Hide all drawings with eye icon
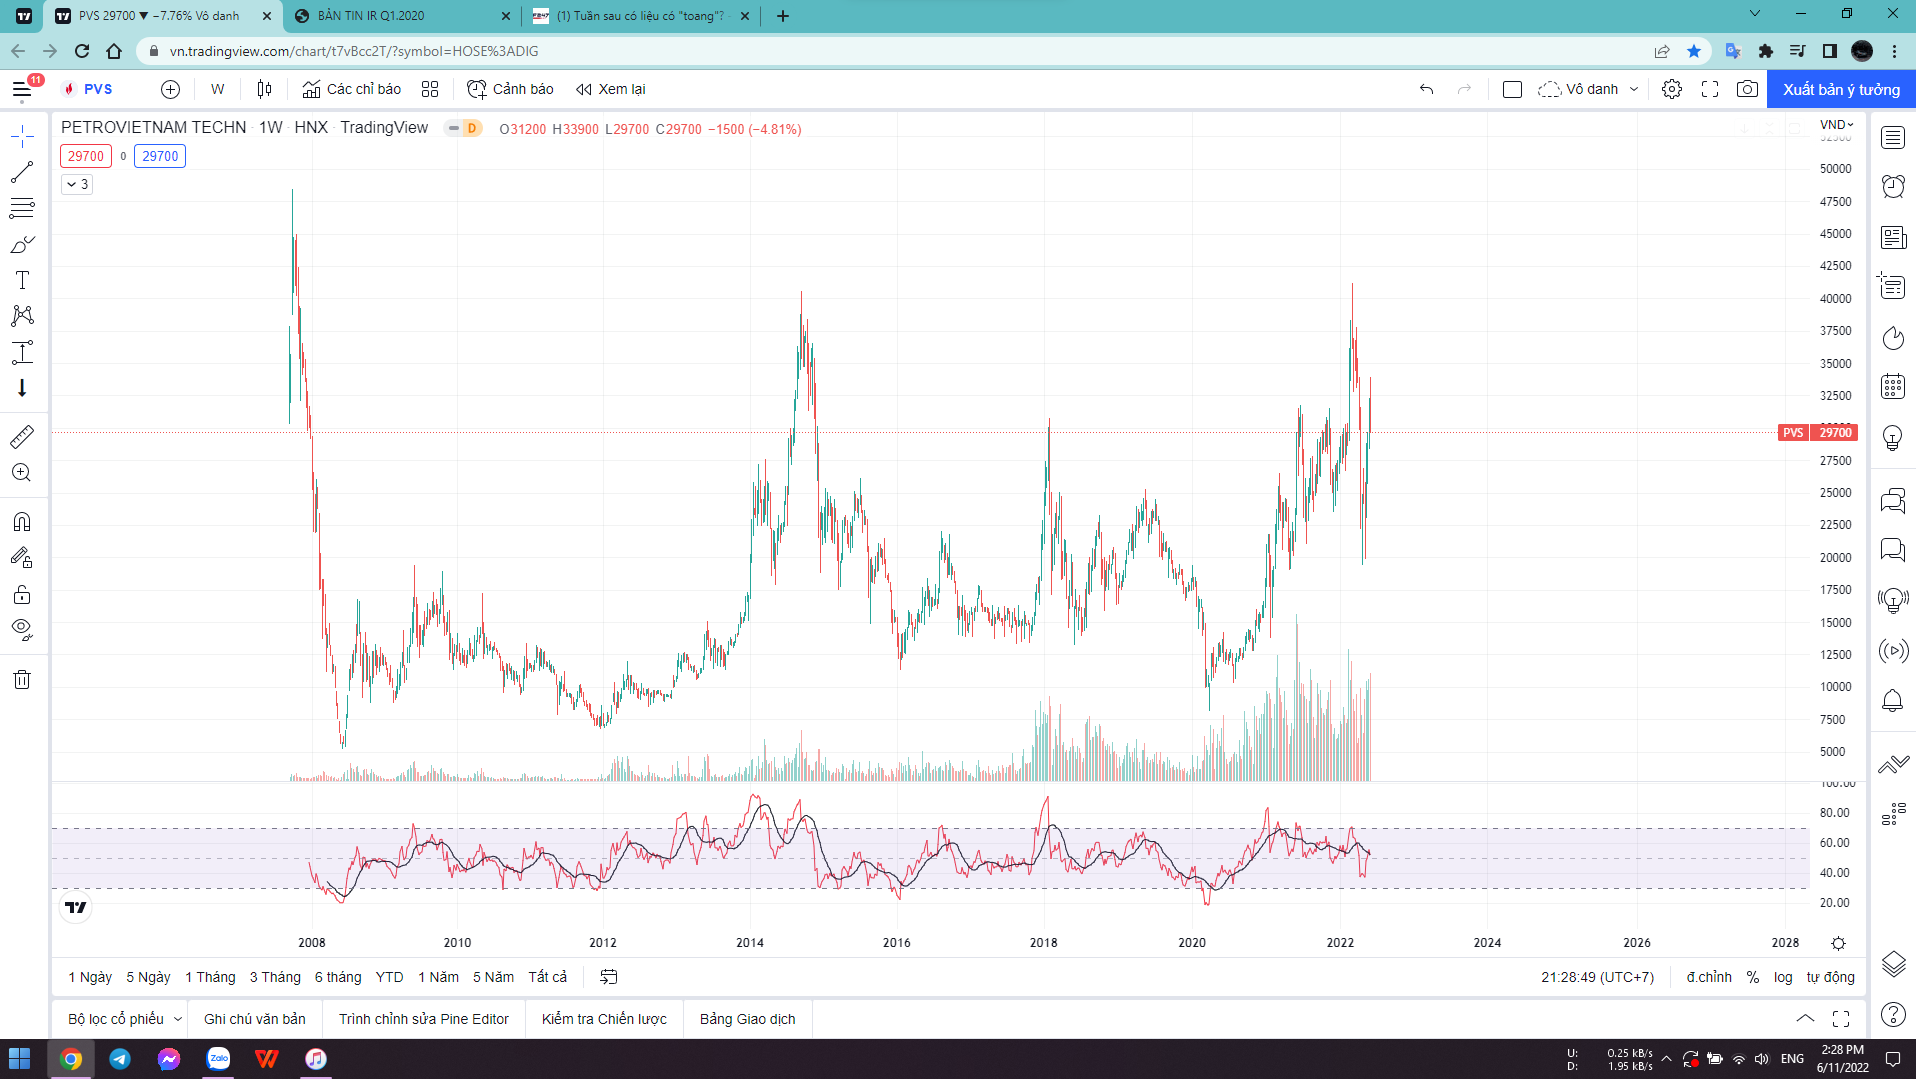 (22, 629)
